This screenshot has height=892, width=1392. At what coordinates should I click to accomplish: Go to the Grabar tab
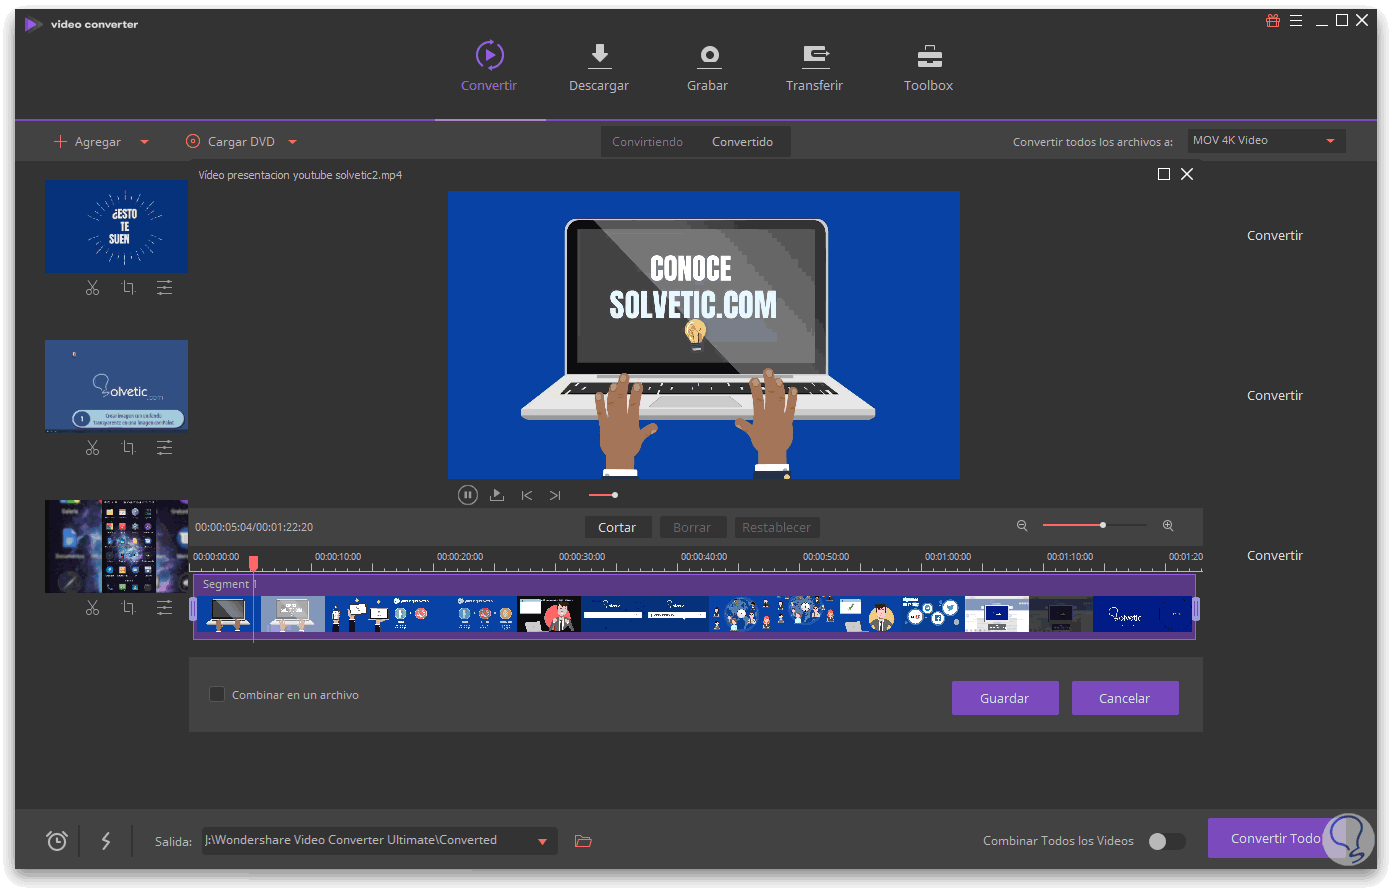coord(707,67)
